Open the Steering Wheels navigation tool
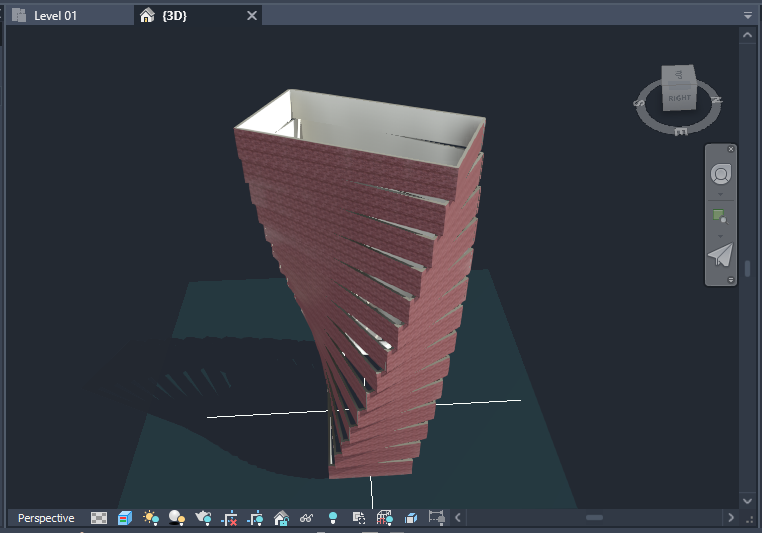This screenshot has height=533, width=762. [720, 174]
